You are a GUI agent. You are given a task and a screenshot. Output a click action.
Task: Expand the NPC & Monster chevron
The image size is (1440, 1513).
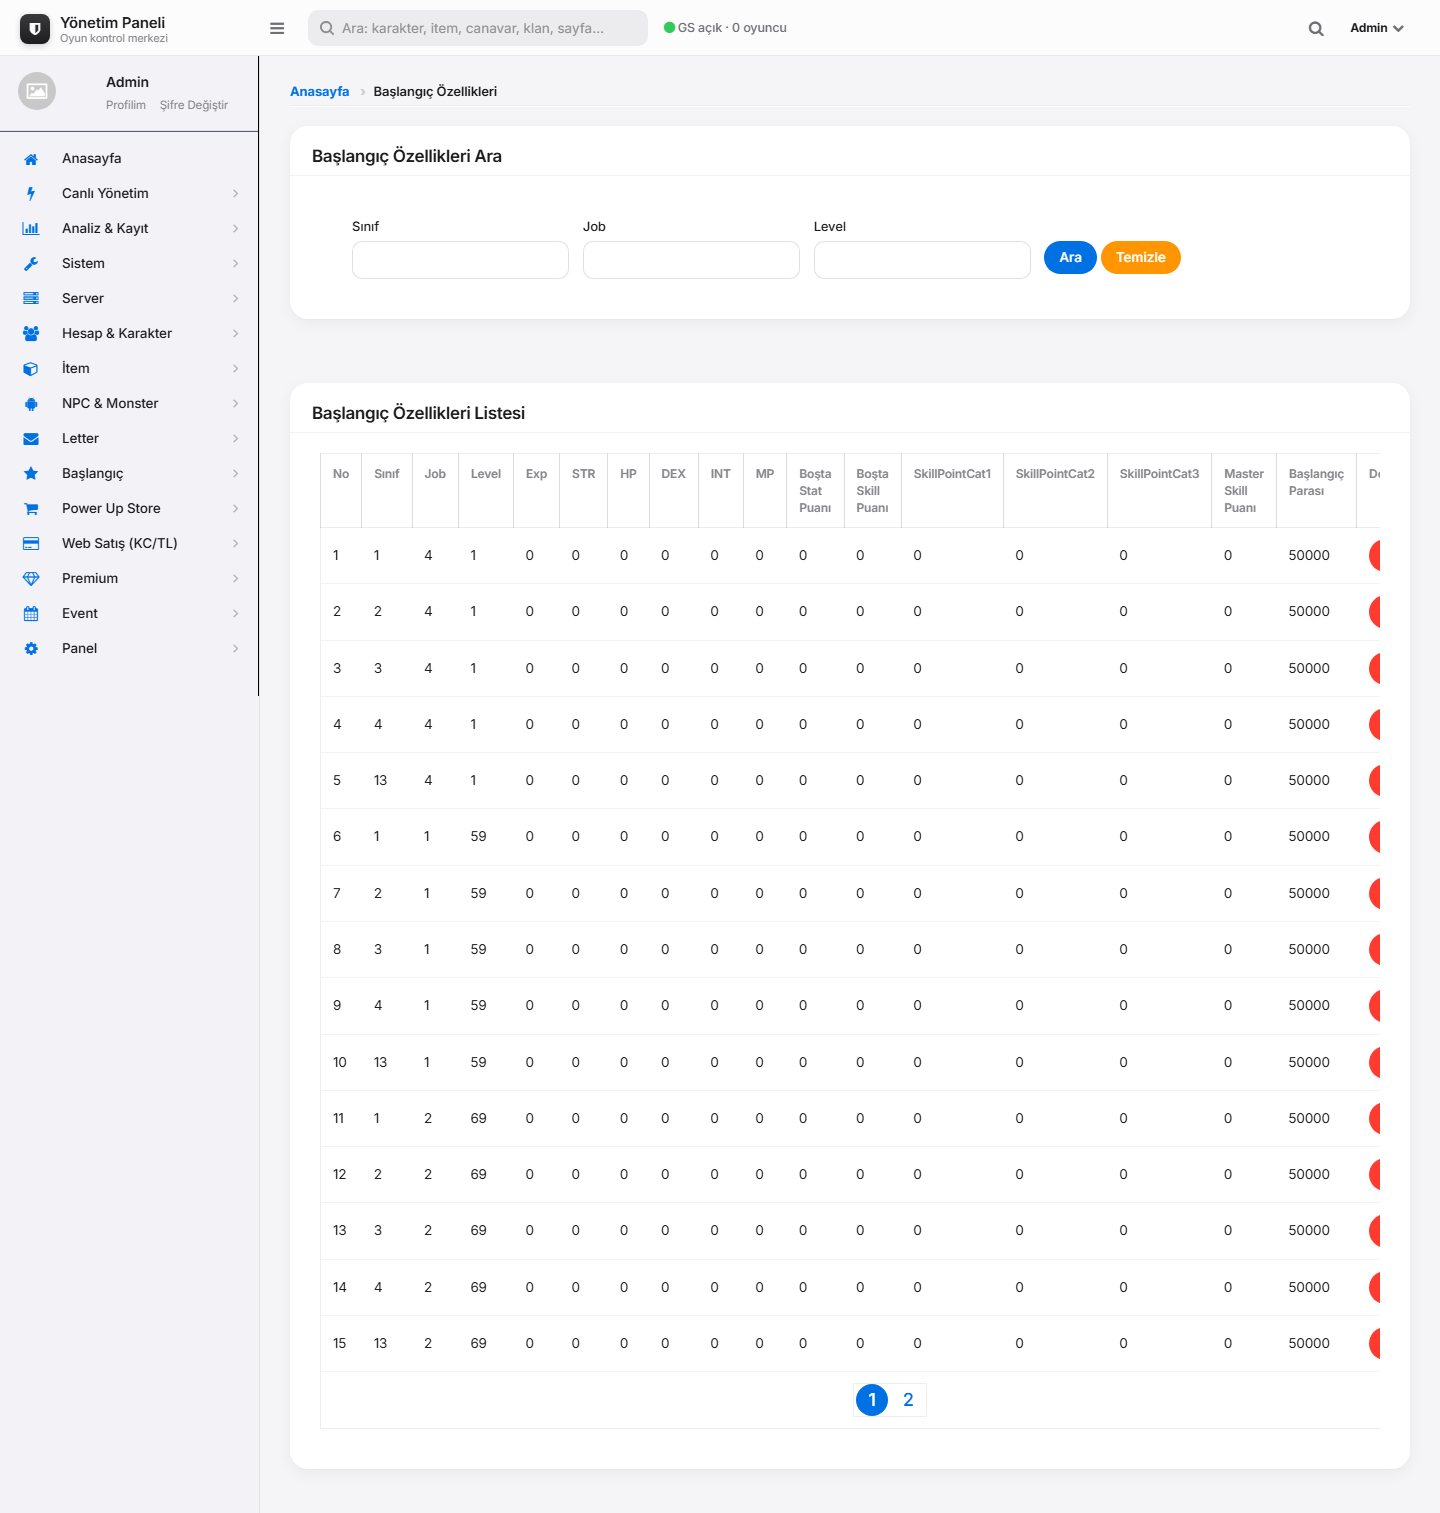tap(236, 404)
